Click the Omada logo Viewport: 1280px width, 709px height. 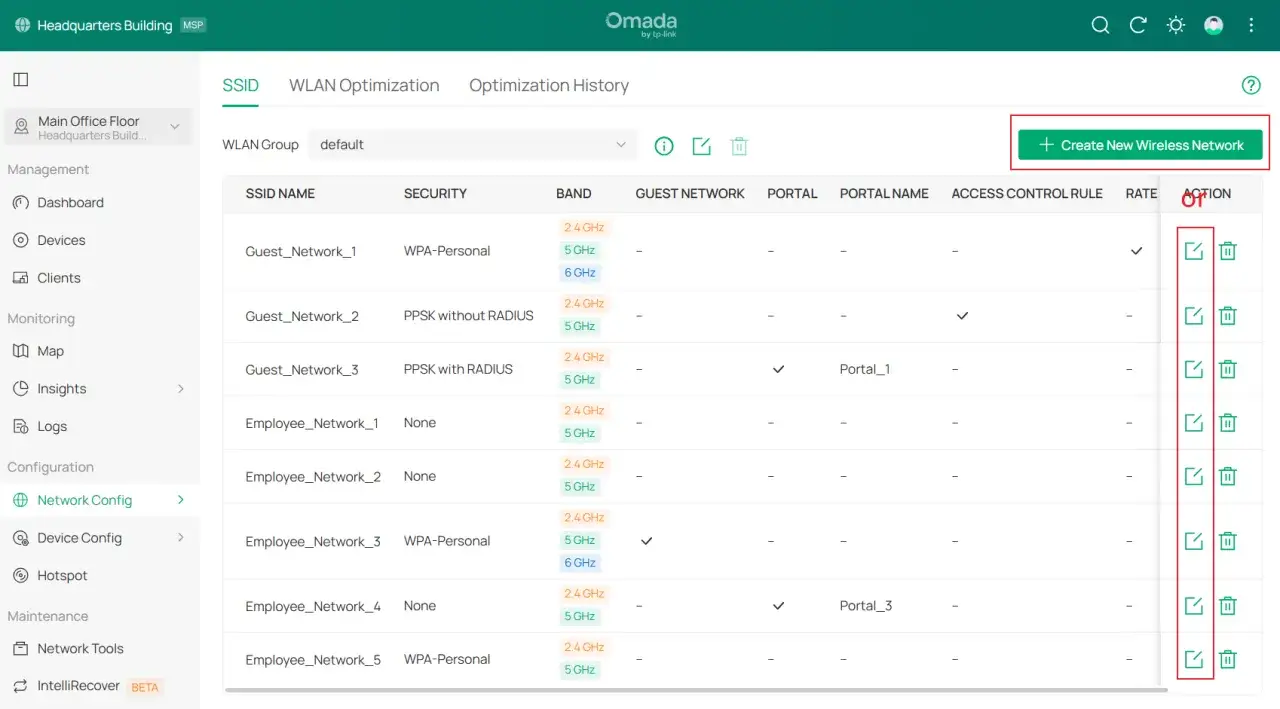coord(641,25)
